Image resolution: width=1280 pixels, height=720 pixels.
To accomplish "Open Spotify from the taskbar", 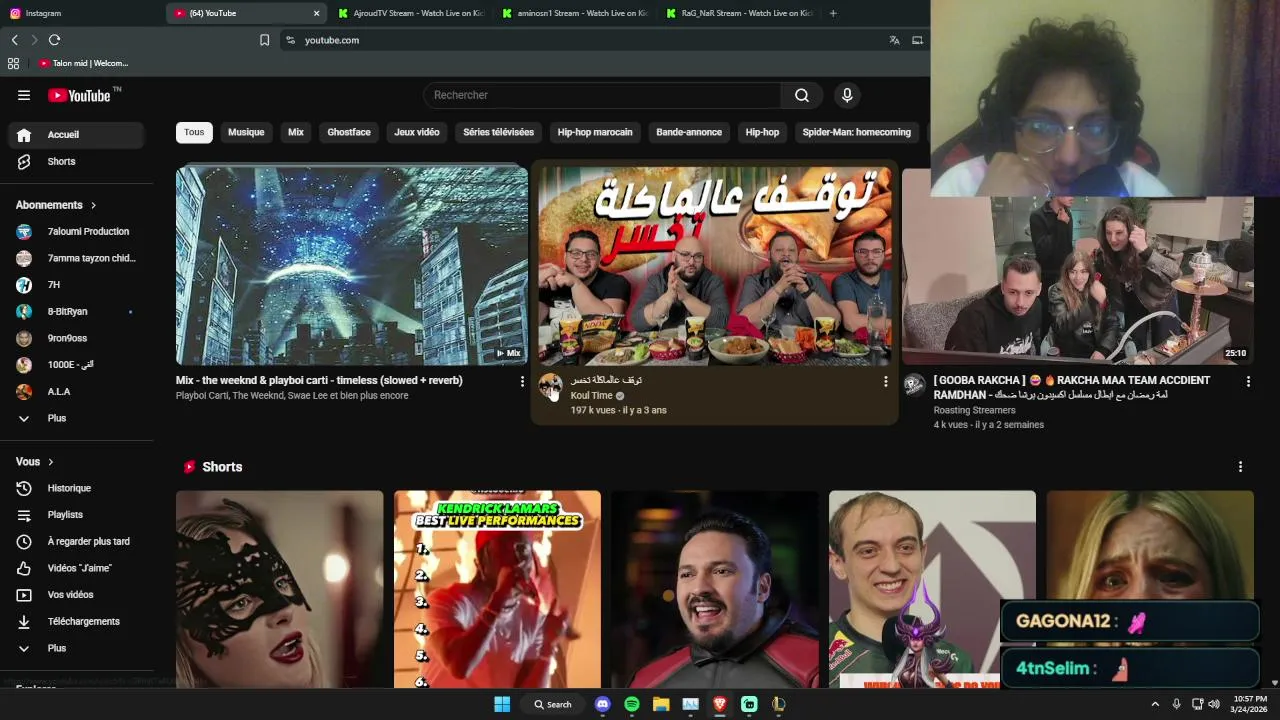I will click(632, 704).
